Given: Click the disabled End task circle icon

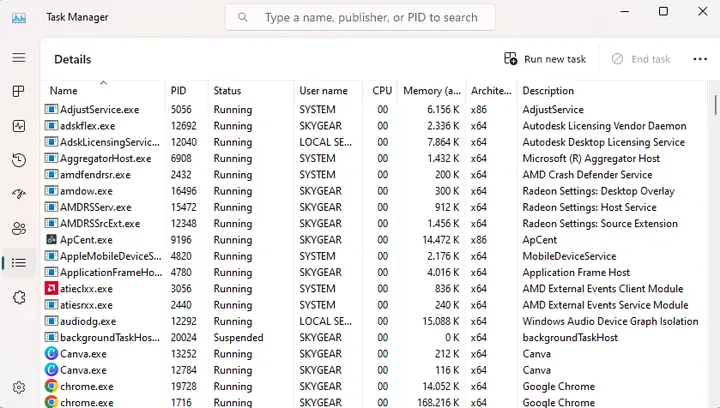Looking at the screenshot, I should tap(618, 59).
